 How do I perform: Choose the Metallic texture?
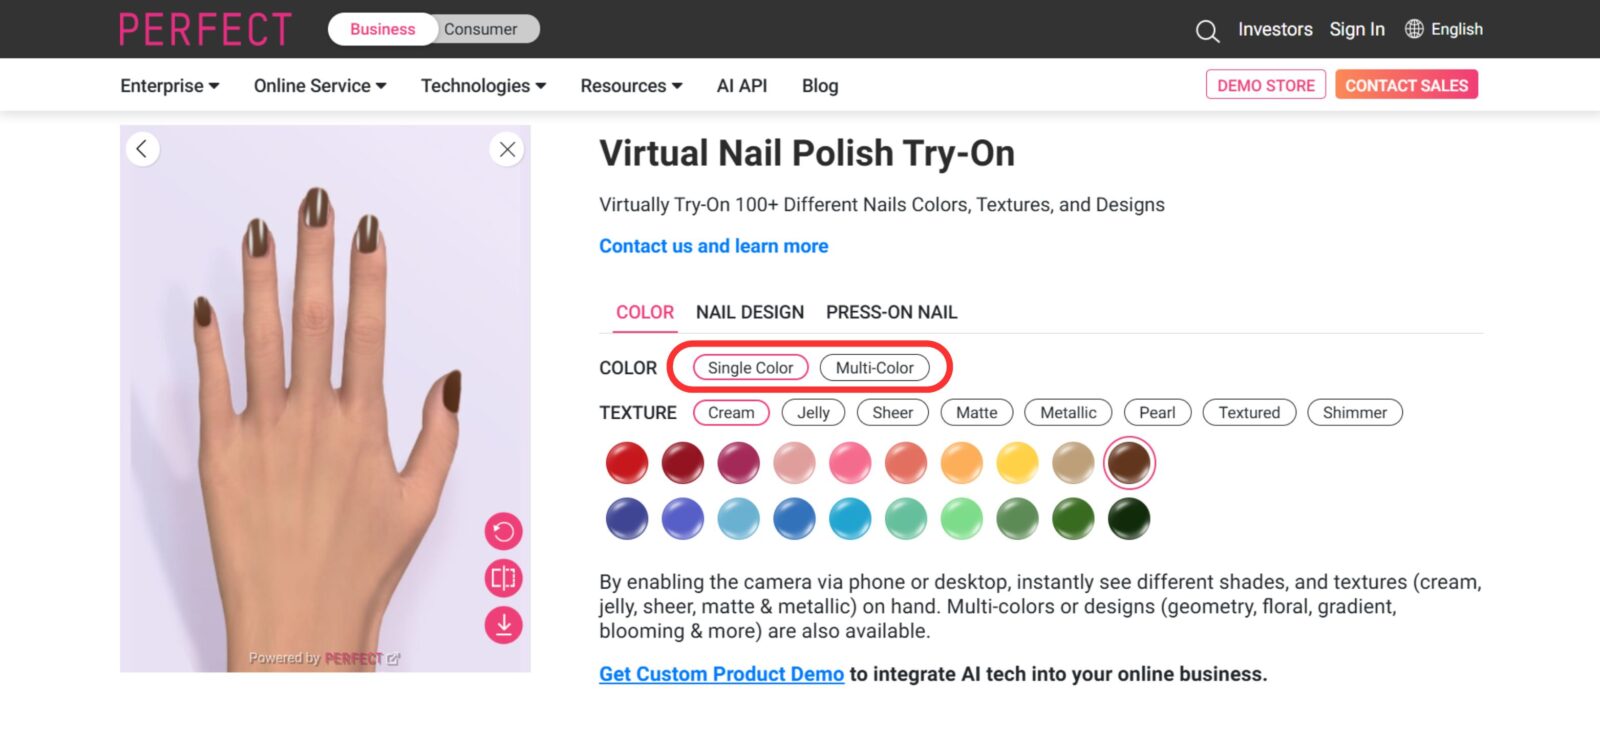pos(1068,412)
